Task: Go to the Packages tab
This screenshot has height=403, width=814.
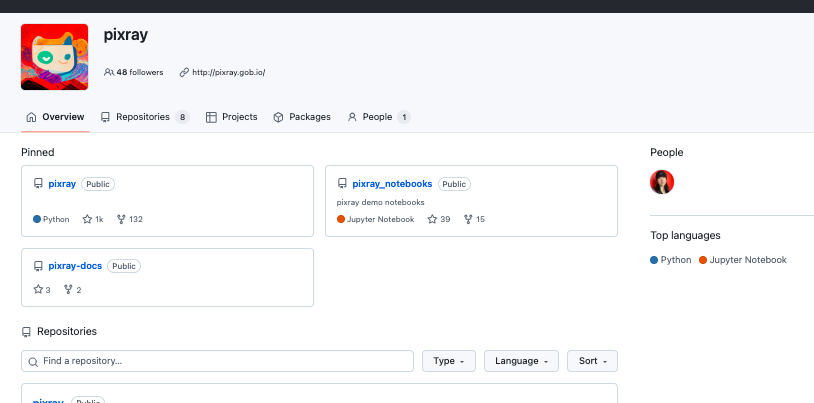Action: [302, 117]
